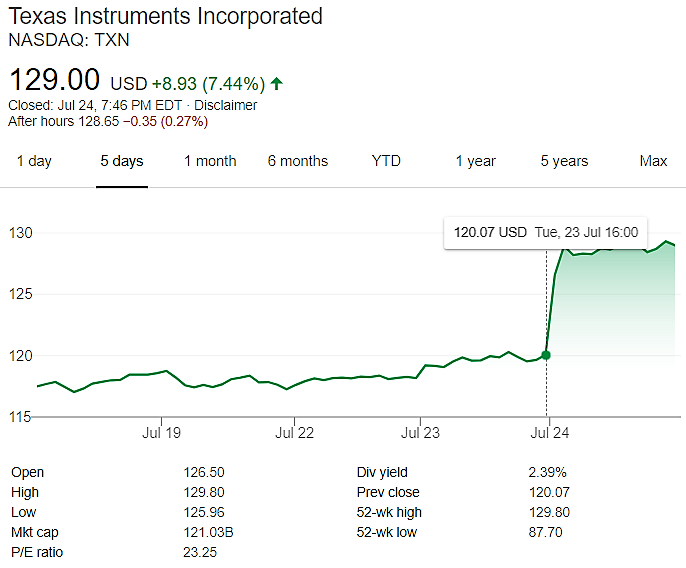Screen dimensions: 686x568
Task: Click the 125 y-axis label
Action: coord(21,294)
